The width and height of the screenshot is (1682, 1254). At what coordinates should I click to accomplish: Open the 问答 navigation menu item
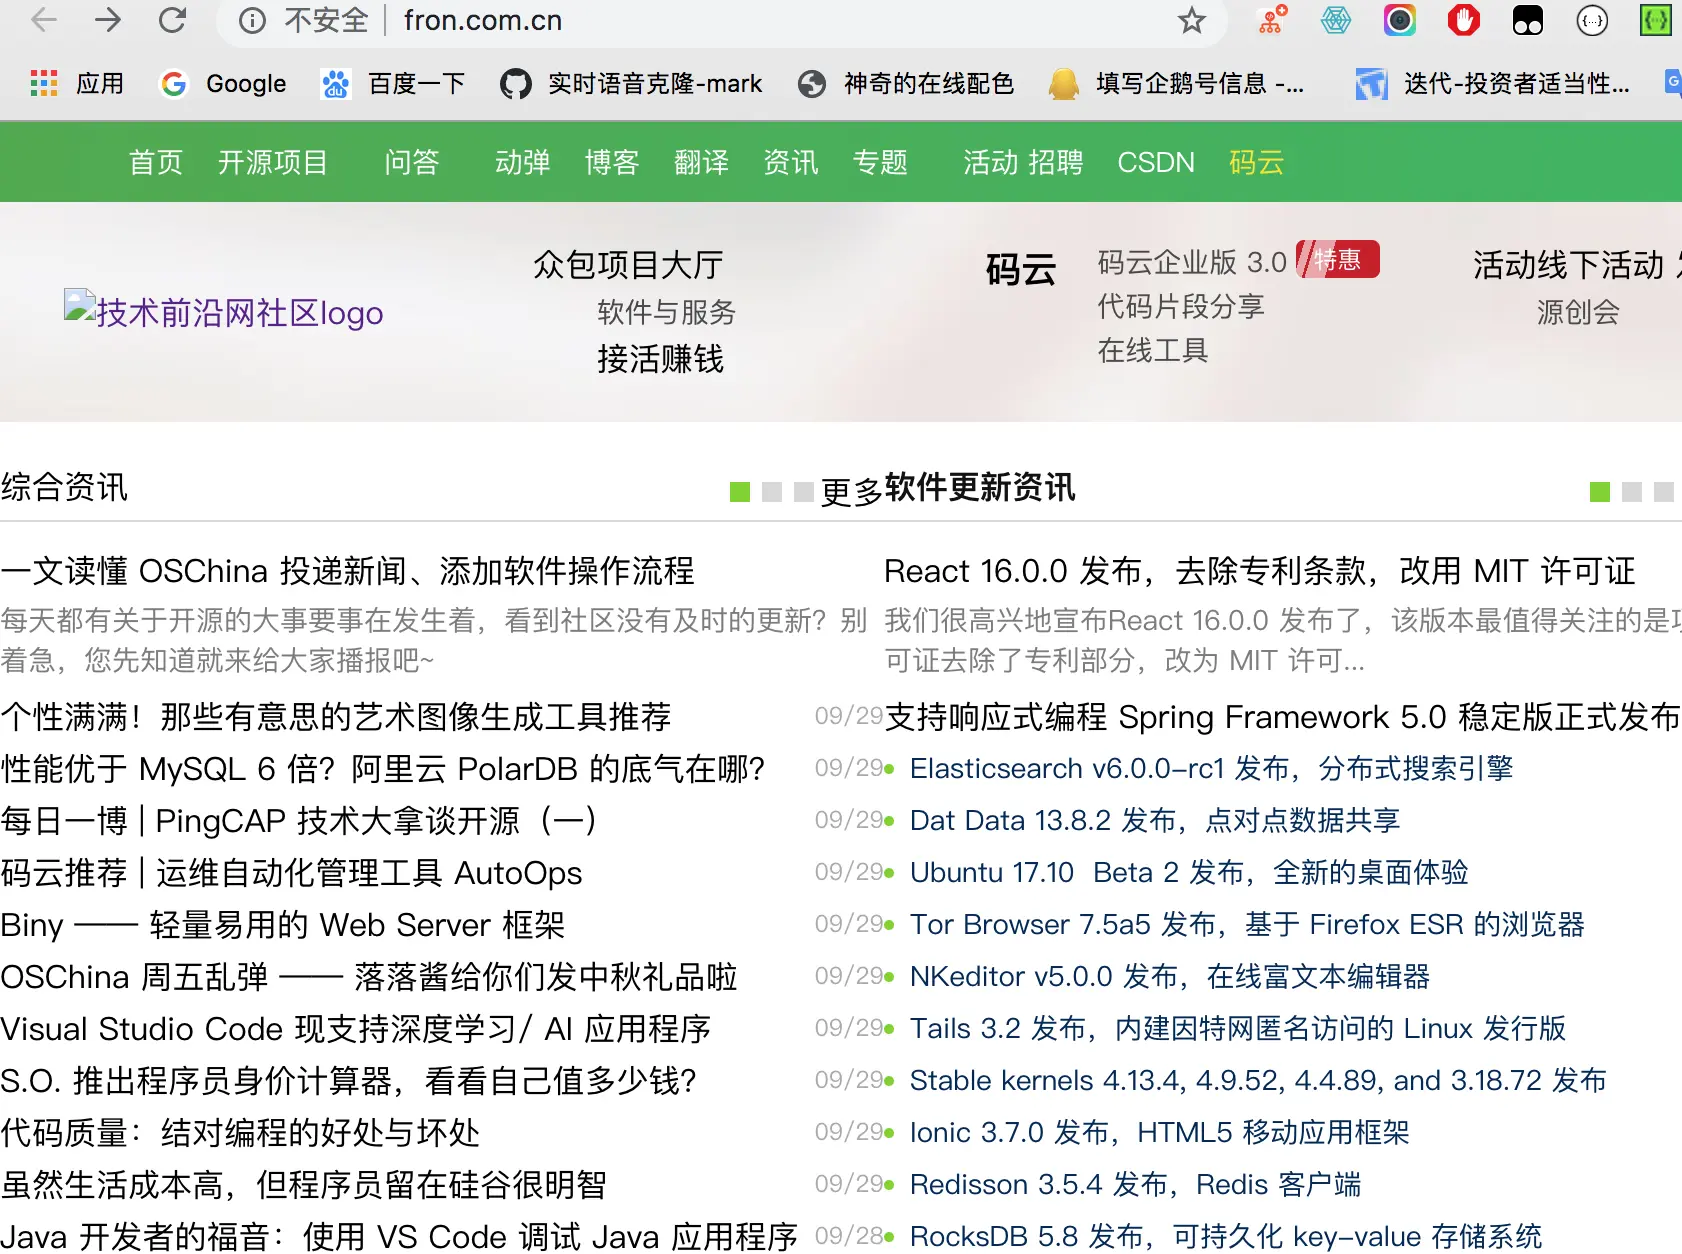click(410, 162)
